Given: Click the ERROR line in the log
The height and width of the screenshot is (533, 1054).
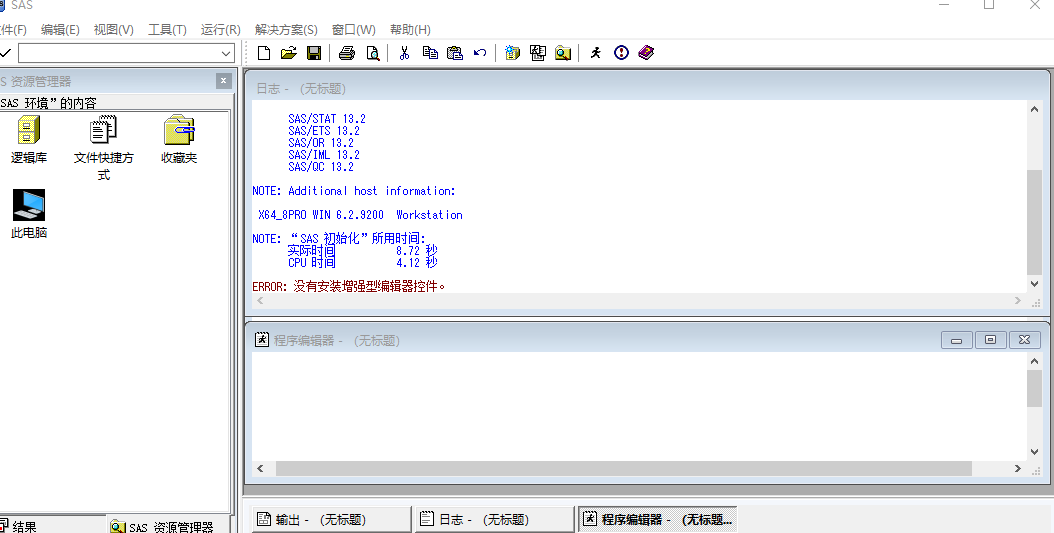Looking at the screenshot, I should tap(349, 286).
